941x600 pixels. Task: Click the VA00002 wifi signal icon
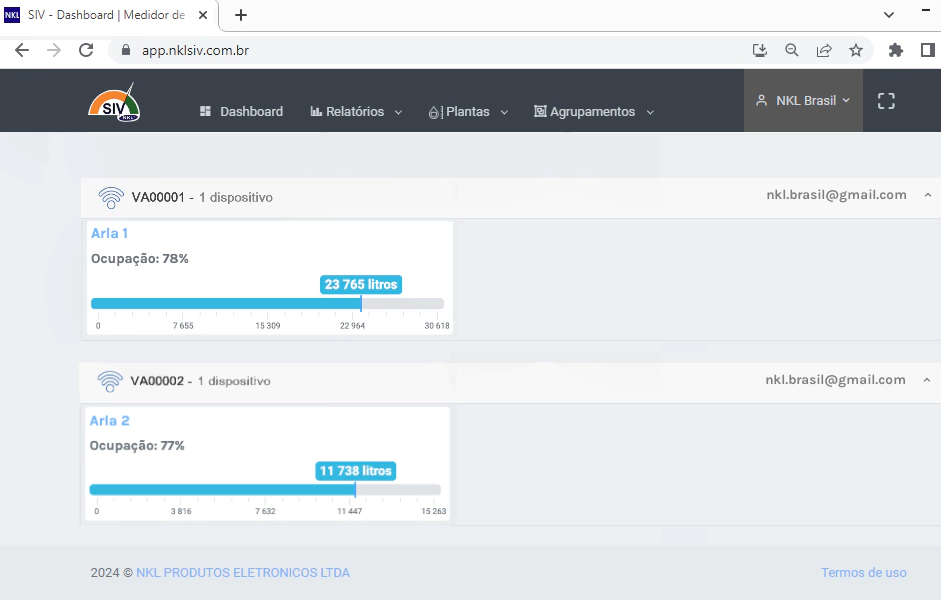110,381
